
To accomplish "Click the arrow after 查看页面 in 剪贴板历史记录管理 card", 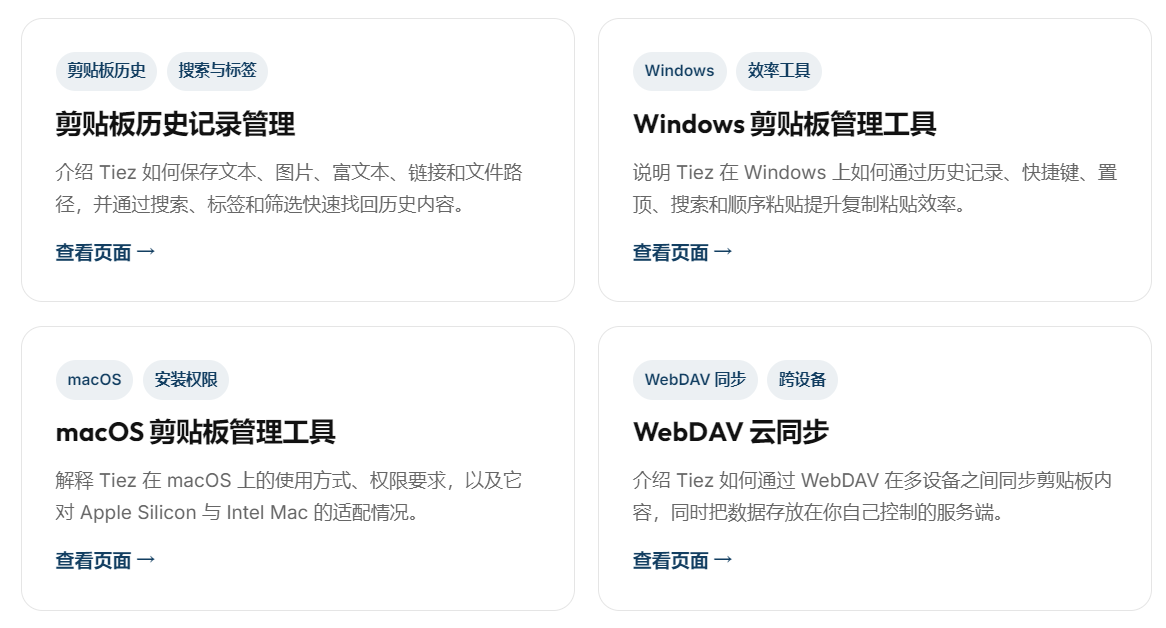I will point(146,252).
